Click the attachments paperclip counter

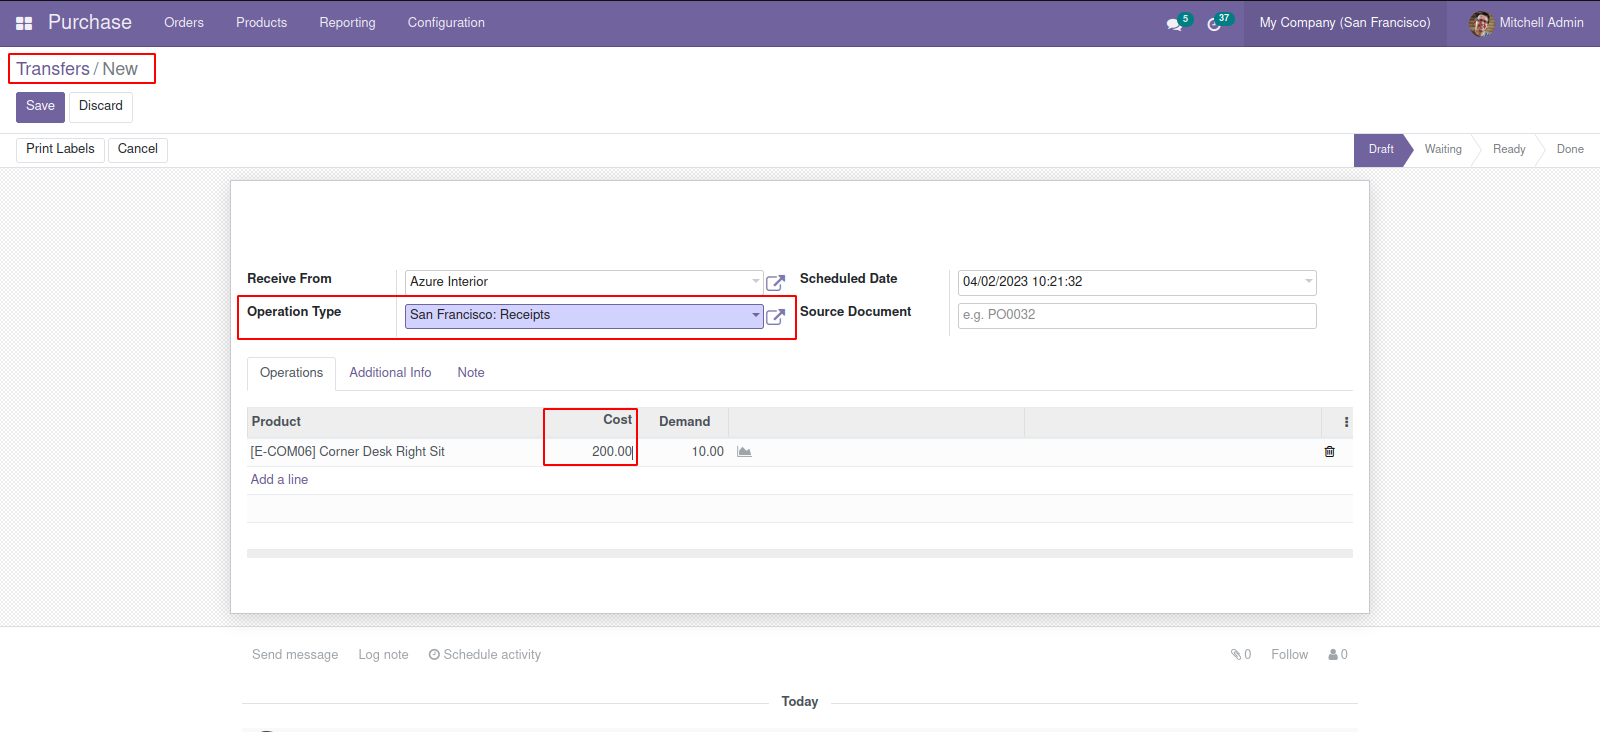point(1241,655)
